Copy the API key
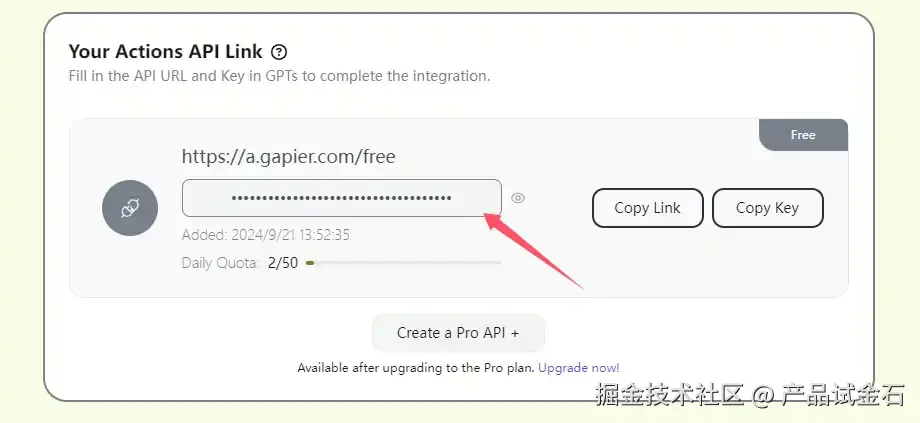The width and height of the screenshot is (920, 423). click(x=767, y=208)
